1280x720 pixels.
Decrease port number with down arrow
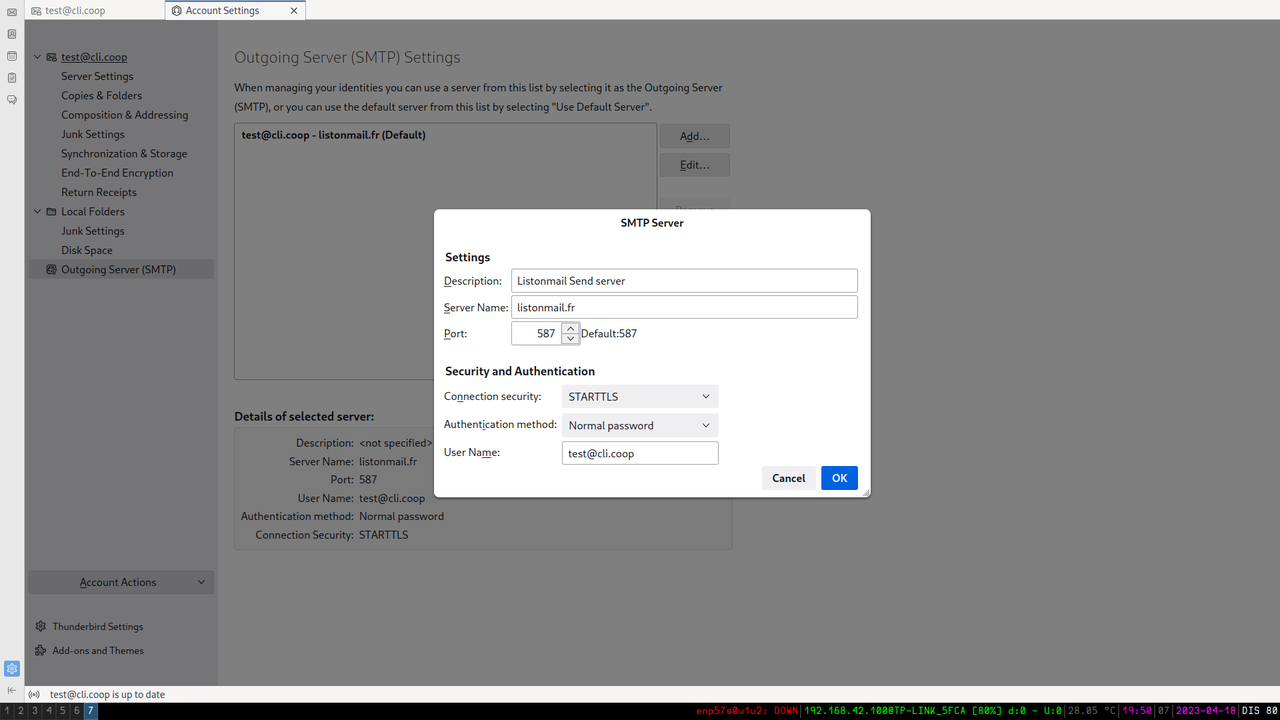(570, 339)
